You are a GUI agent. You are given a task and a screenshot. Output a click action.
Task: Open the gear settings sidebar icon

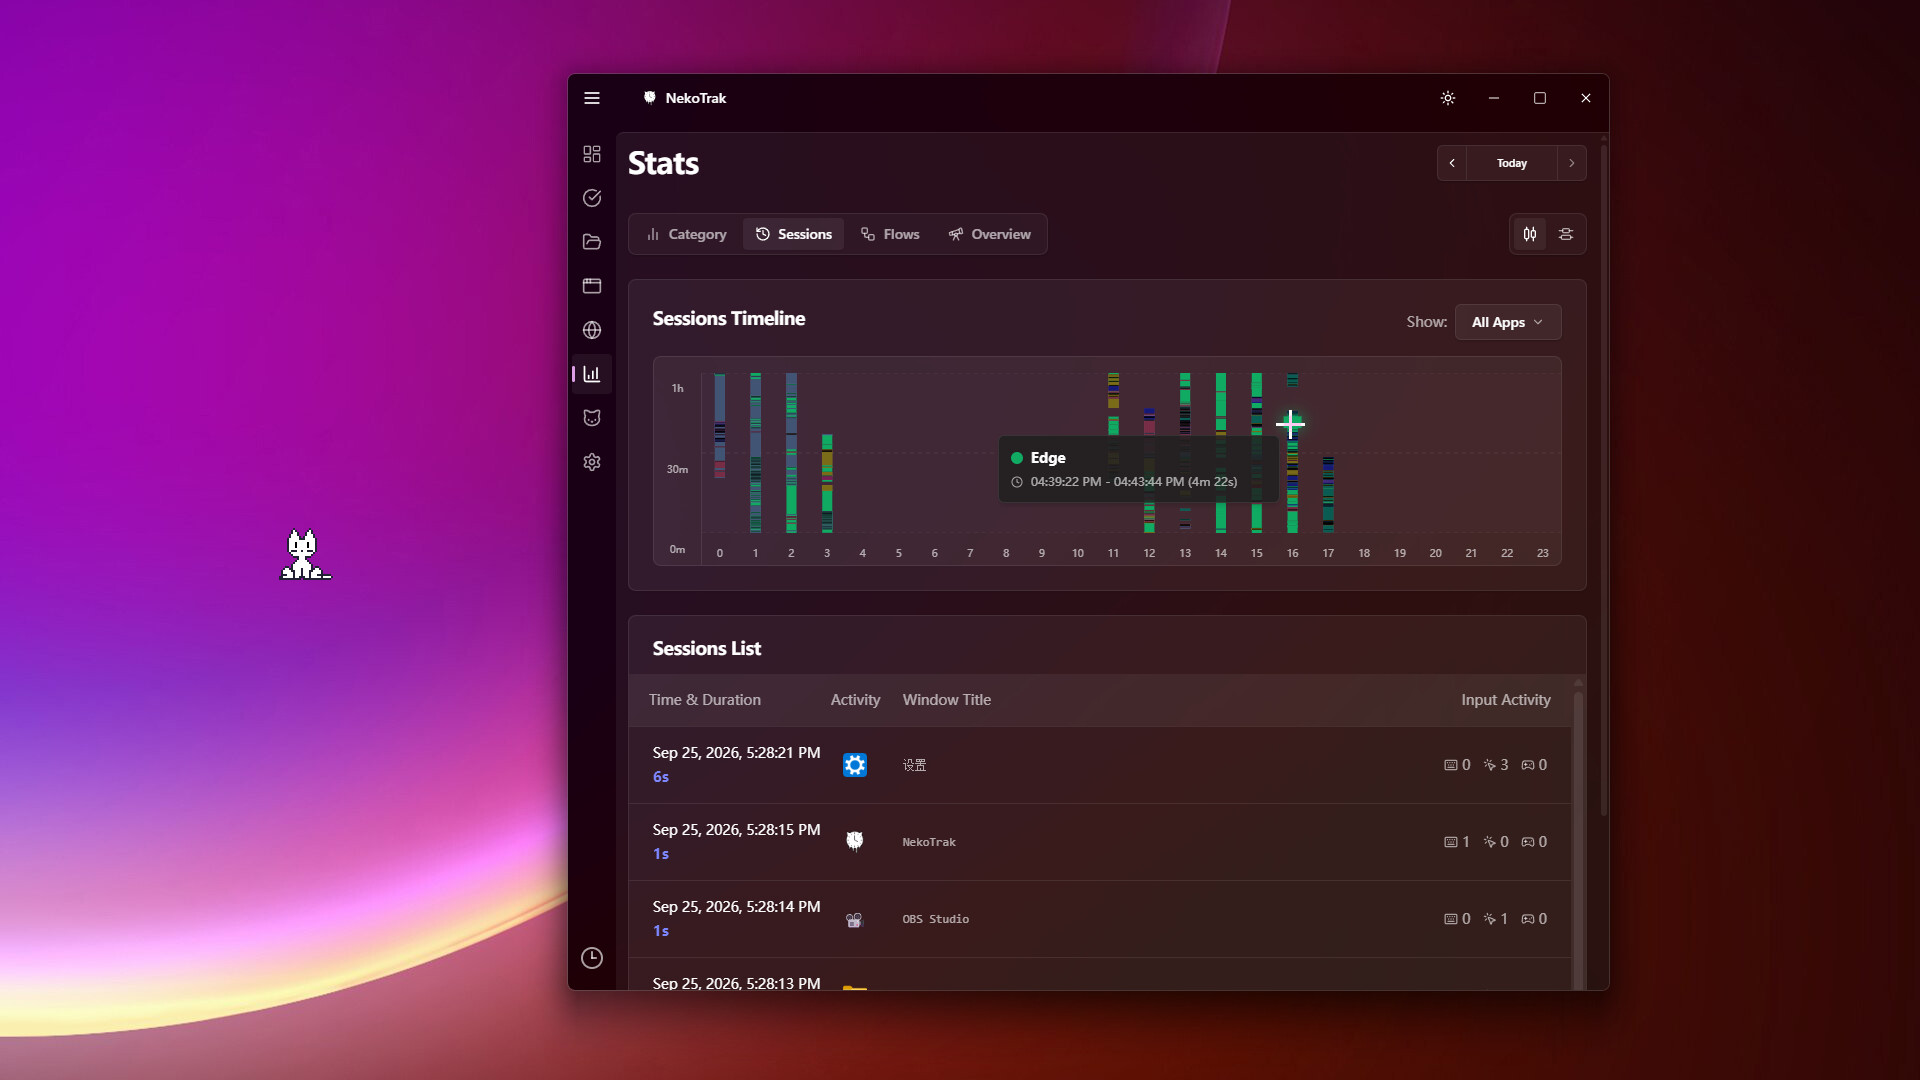[x=592, y=462]
